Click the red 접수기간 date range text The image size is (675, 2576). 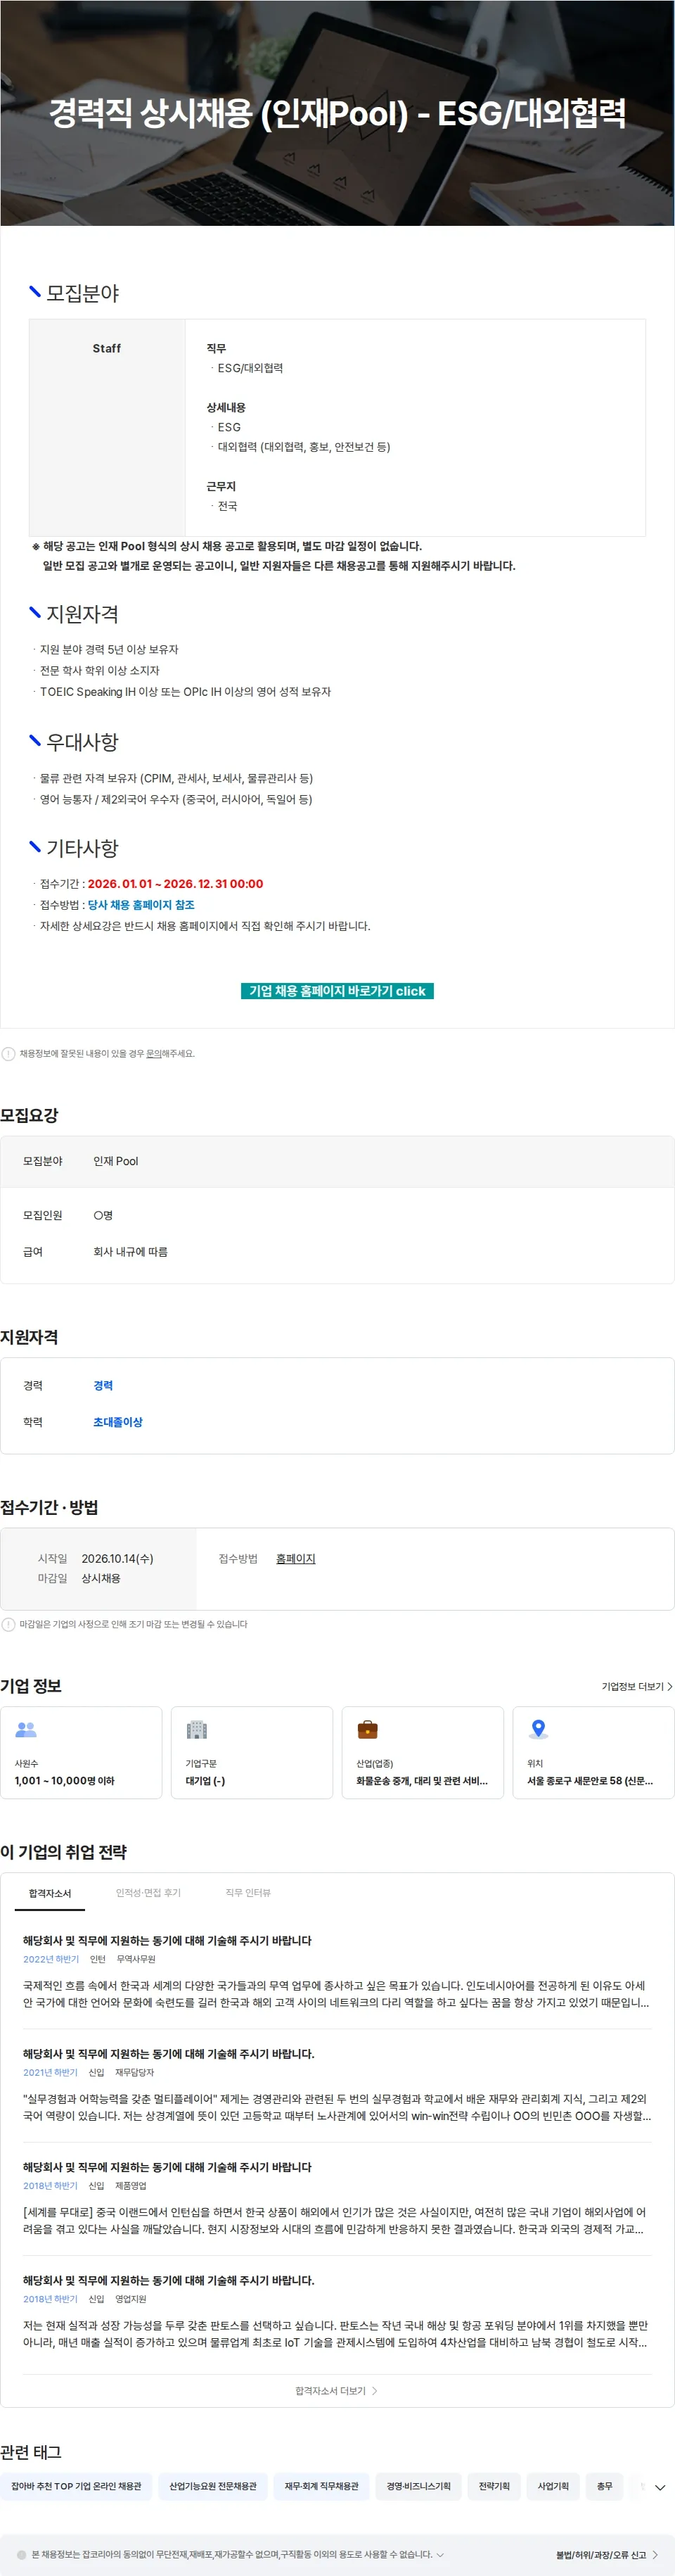pyautogui.click(x=175, y=884)
